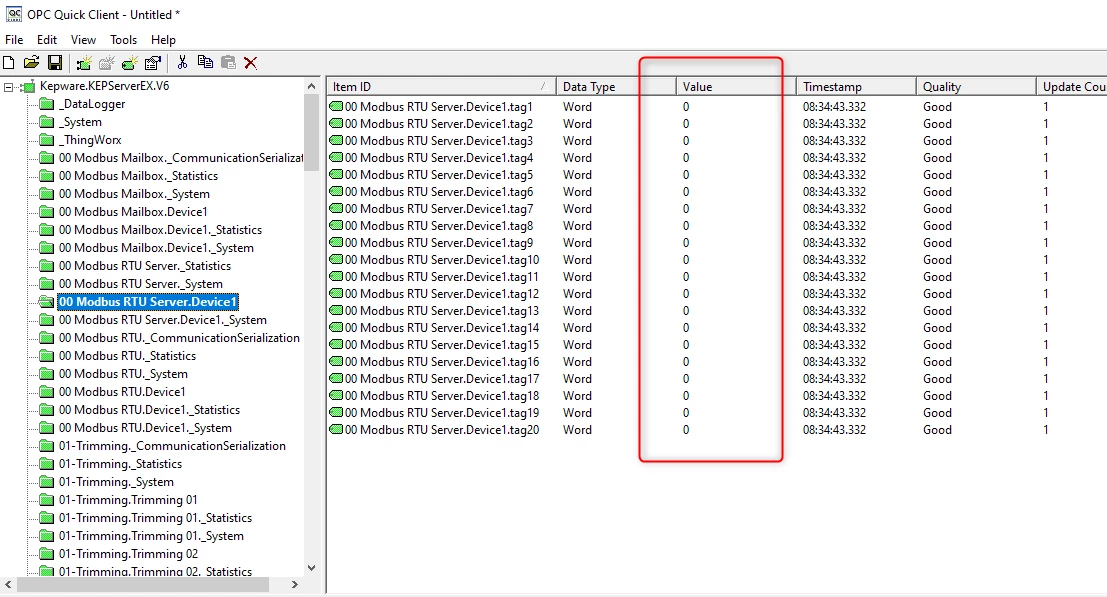Save using the floppy disk icon
Screen dimensions: 1107x597
click(54, 63)
